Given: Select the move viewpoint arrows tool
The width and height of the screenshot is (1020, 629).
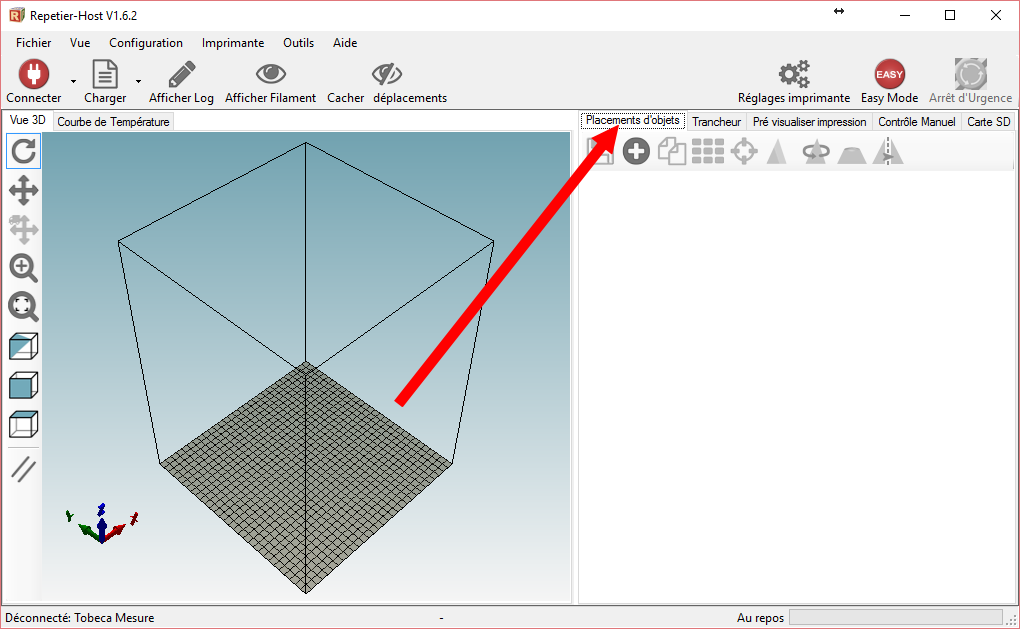Looking at the screenshot, I should pyautogui.click(x=23, y=190).
